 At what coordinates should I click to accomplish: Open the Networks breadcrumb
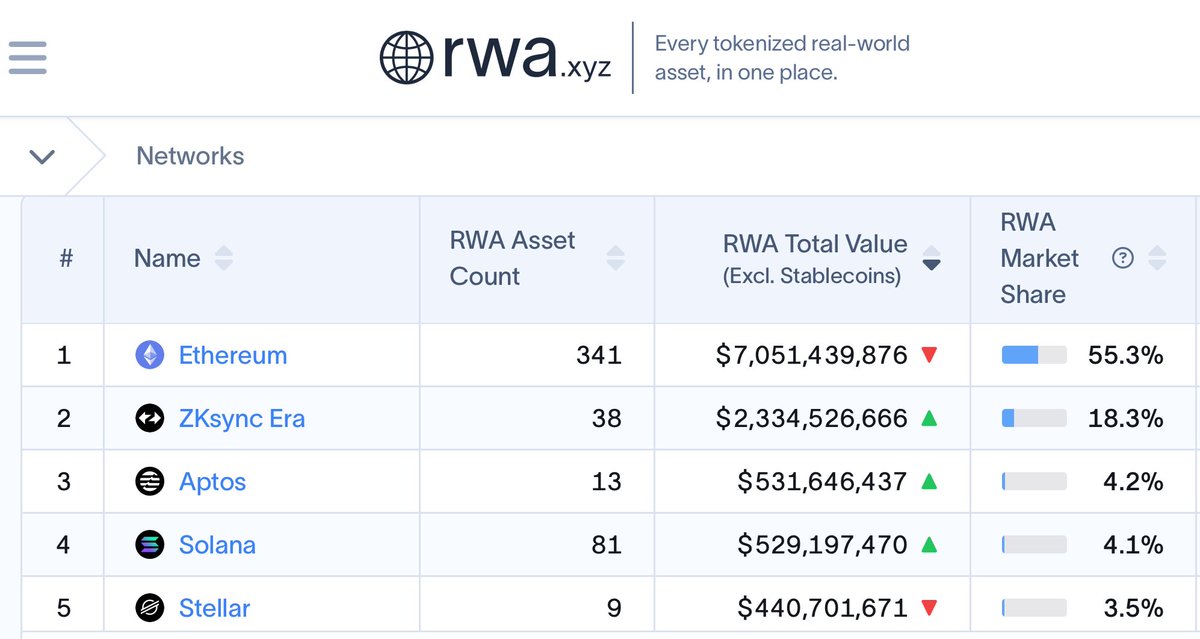(x=190, y=156)
